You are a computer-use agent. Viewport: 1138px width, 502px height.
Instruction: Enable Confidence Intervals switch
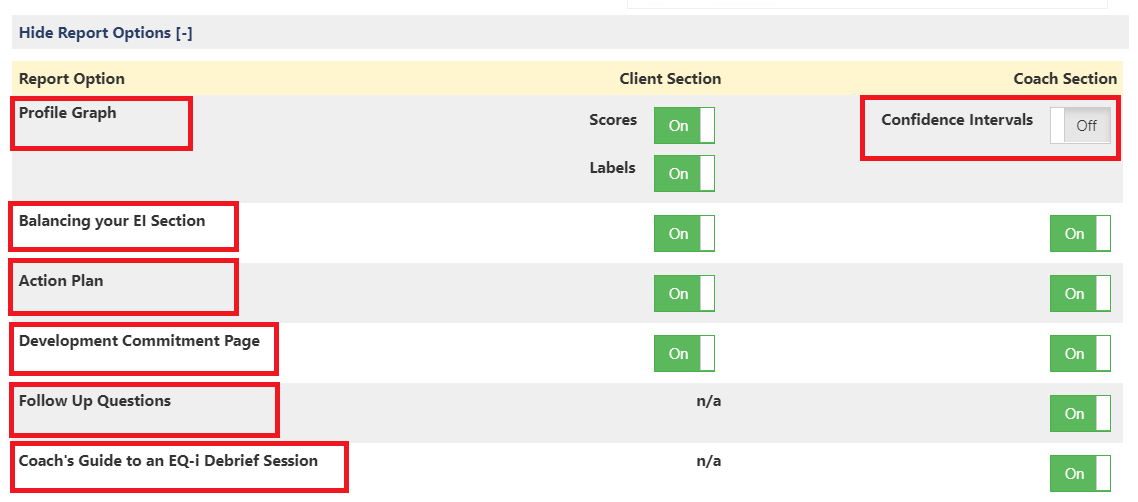pyautogui.click(x=1080, y=126)
